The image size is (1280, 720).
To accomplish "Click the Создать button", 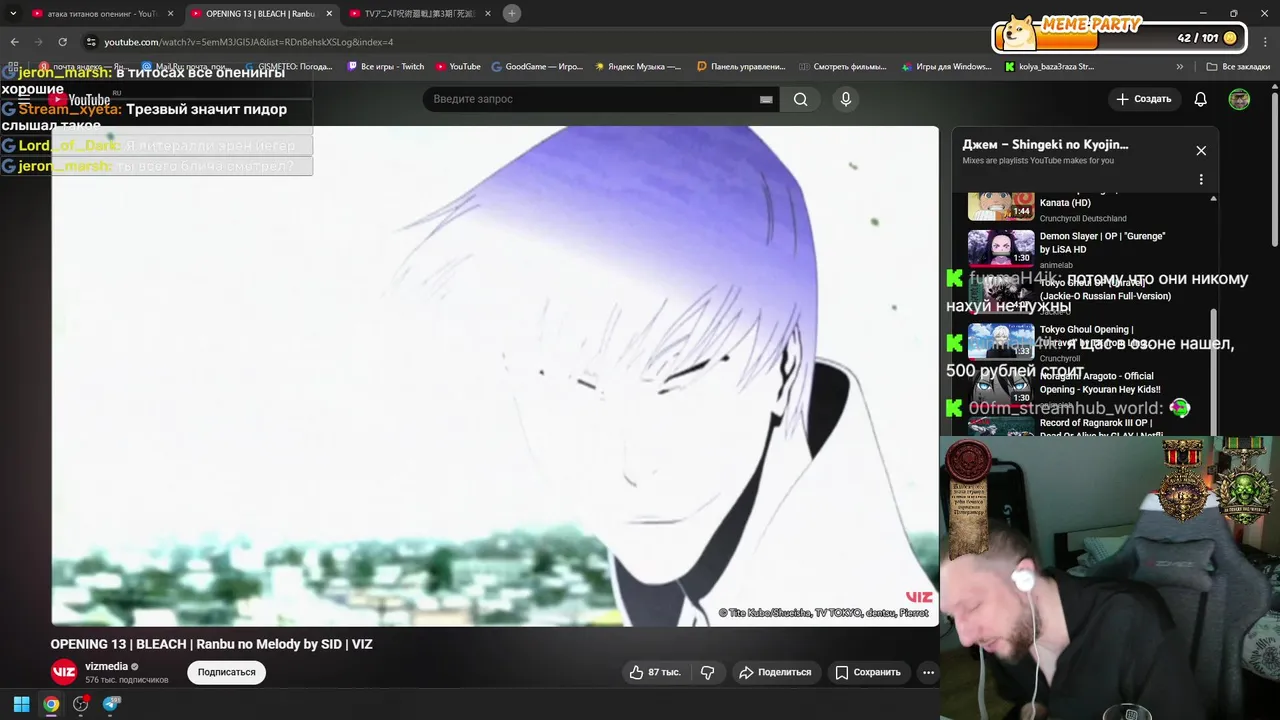I will 1143,99.
